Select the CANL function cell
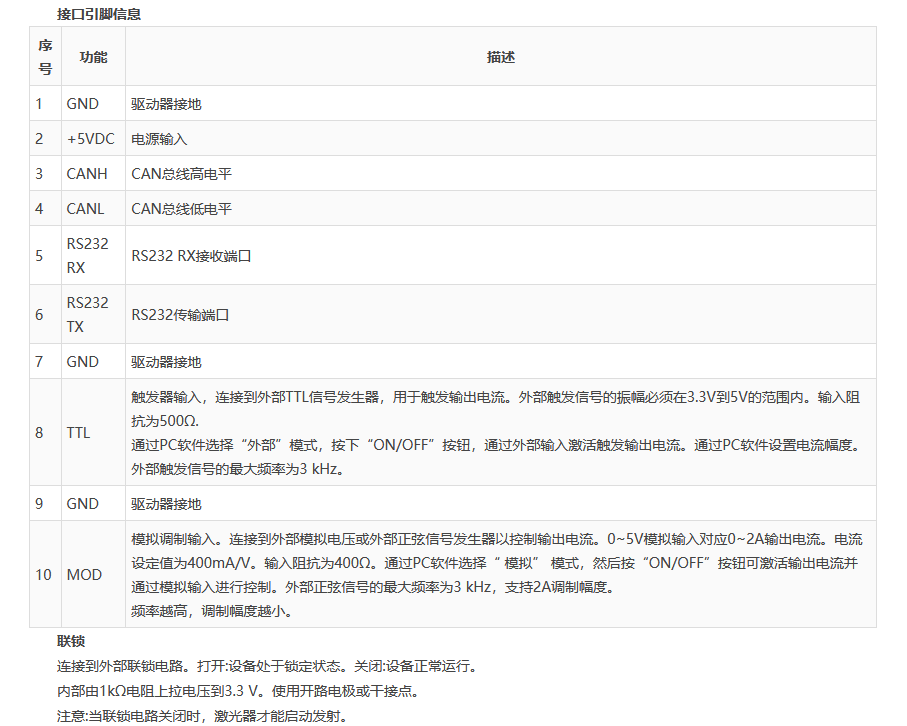907x726 pixels. tap(86, 209)
